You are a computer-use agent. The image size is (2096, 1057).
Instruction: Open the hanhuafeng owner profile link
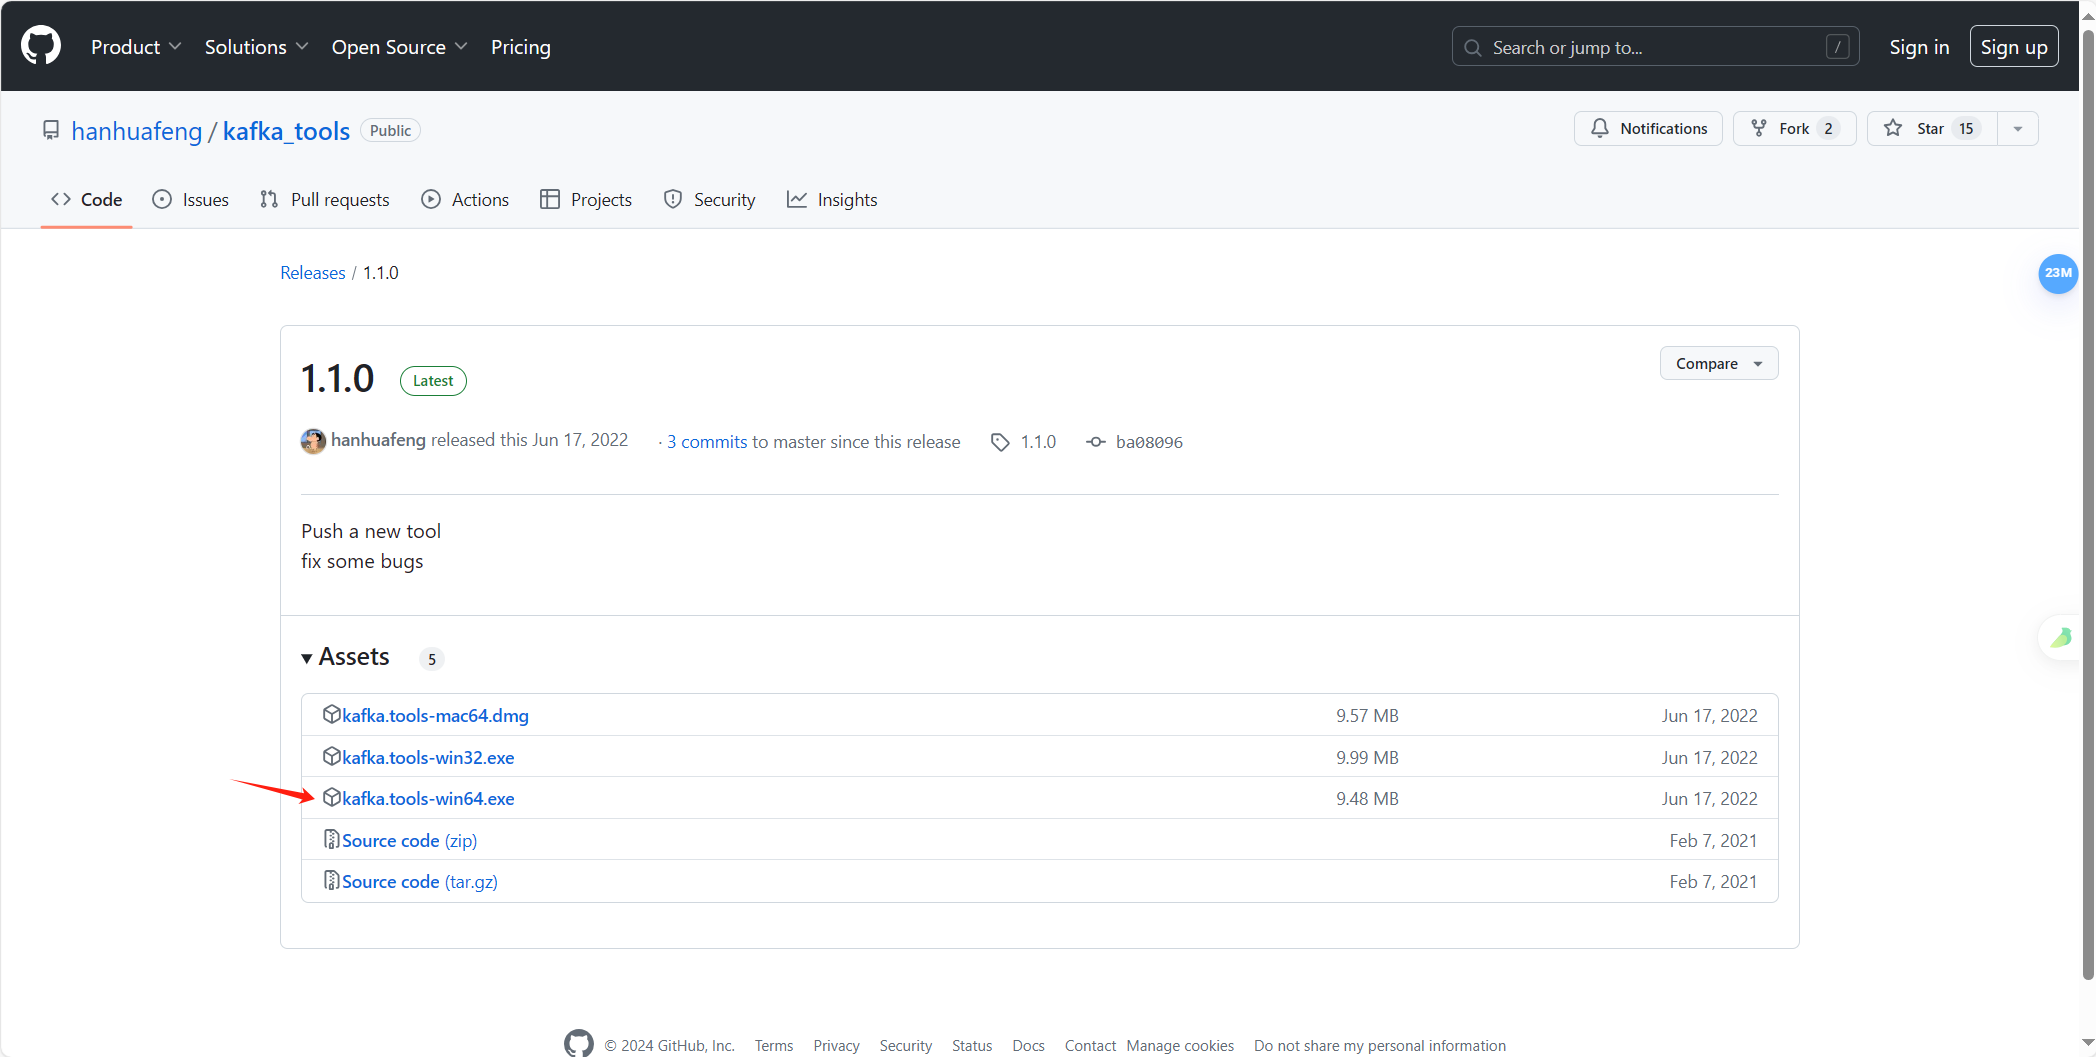click(137, 131)
